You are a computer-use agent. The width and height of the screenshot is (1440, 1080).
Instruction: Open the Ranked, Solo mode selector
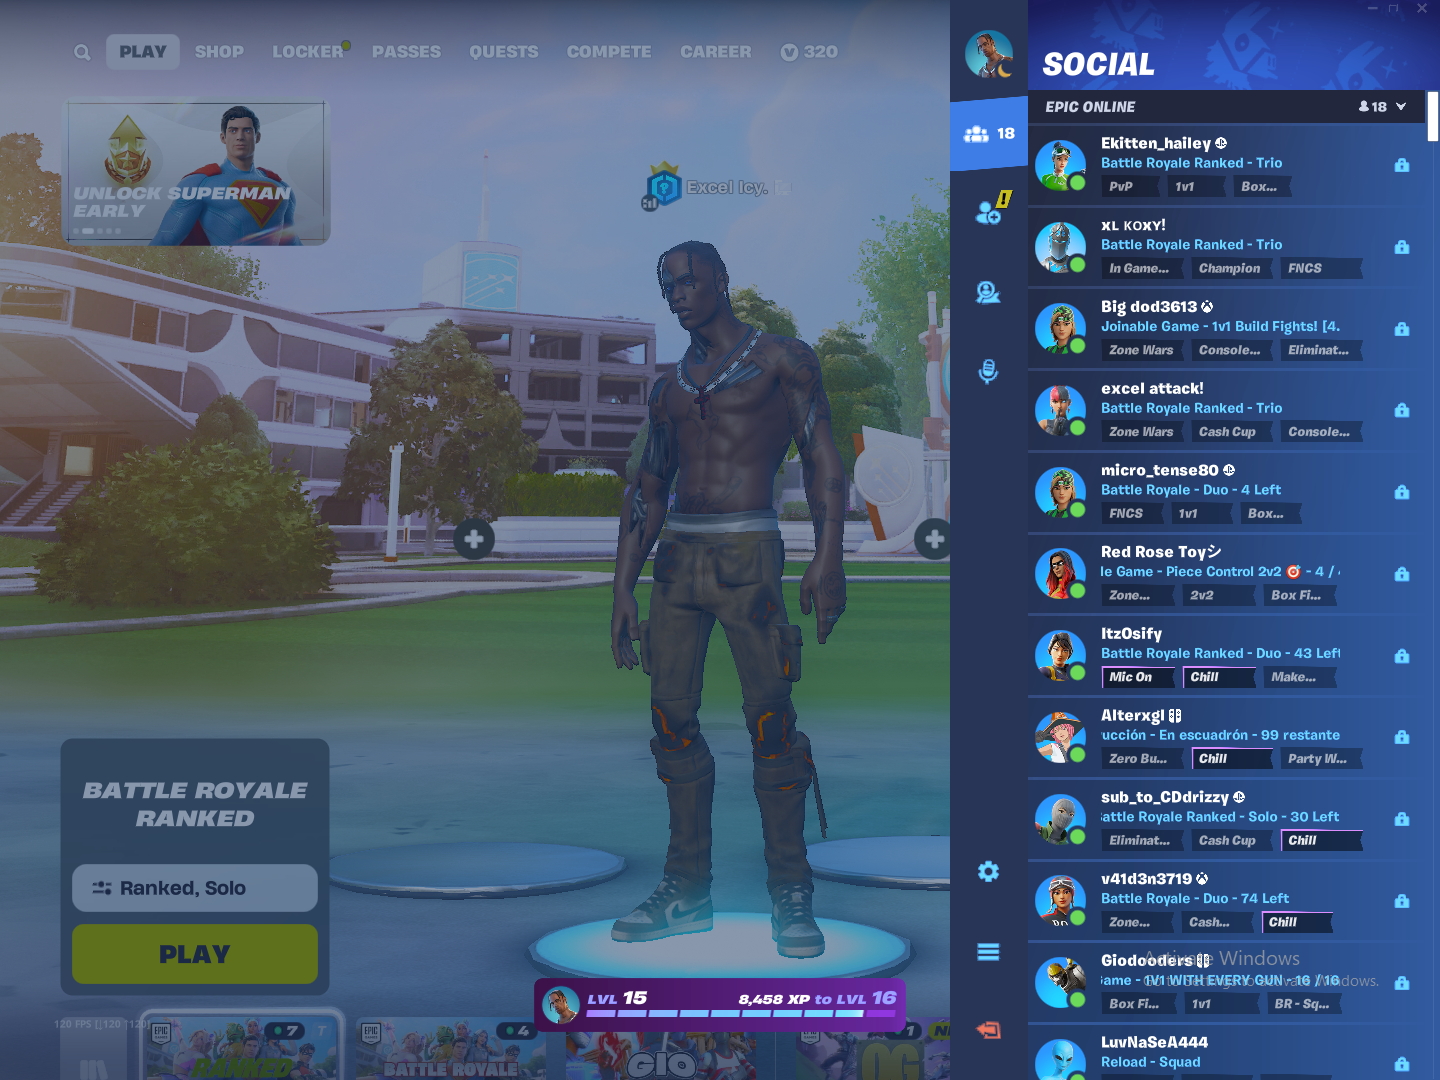pyautogui.click(x=195, y=888)
